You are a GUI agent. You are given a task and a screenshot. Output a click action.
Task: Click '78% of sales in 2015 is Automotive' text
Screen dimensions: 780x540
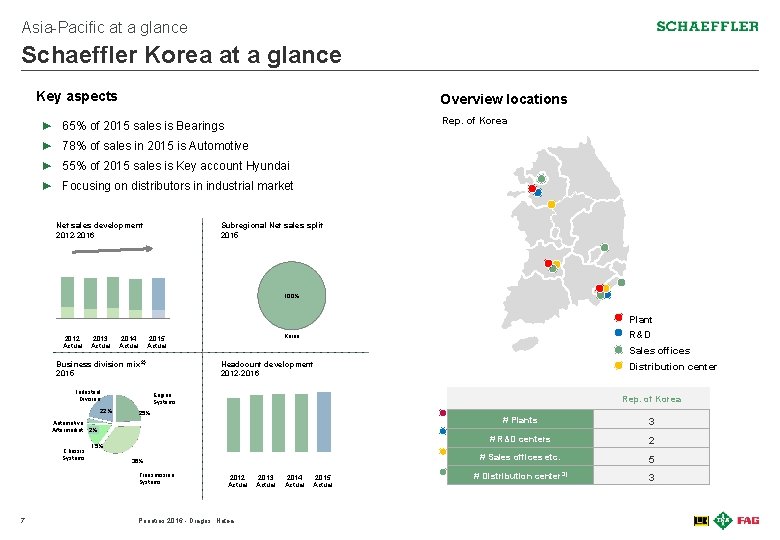(x=155, y=146)
